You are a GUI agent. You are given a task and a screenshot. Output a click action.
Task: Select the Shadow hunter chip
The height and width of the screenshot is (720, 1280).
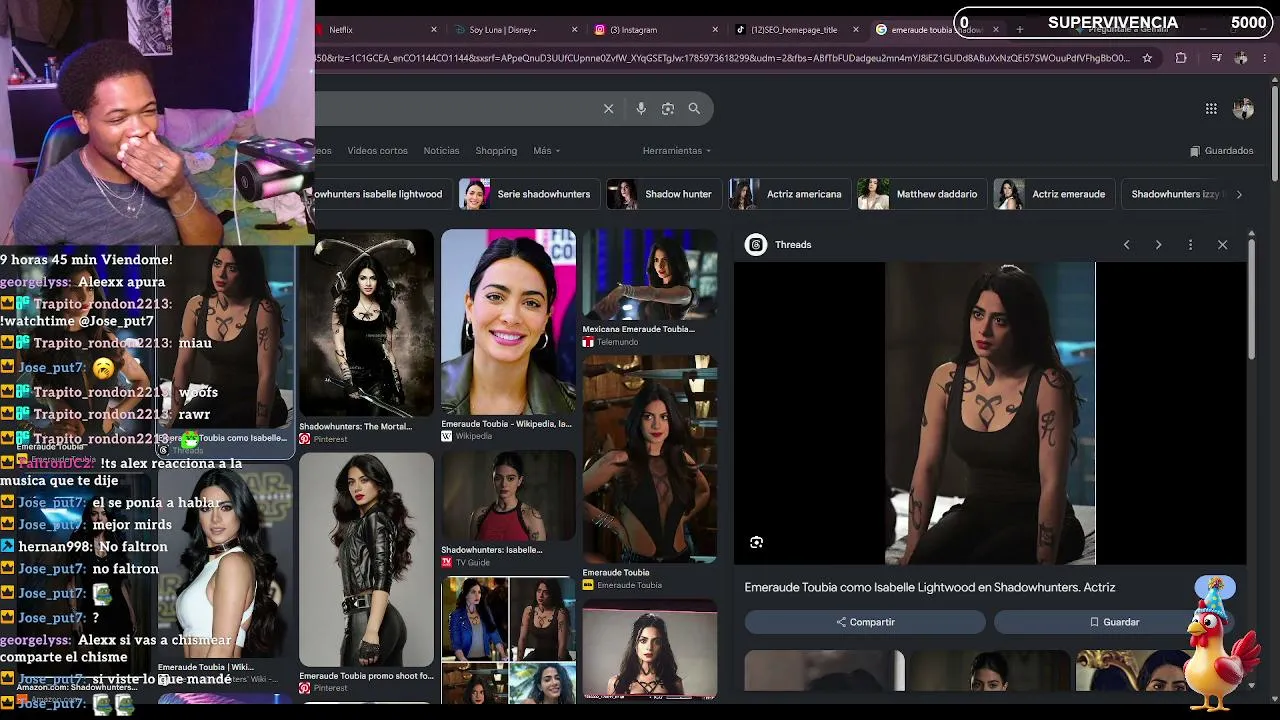(663, 194)
